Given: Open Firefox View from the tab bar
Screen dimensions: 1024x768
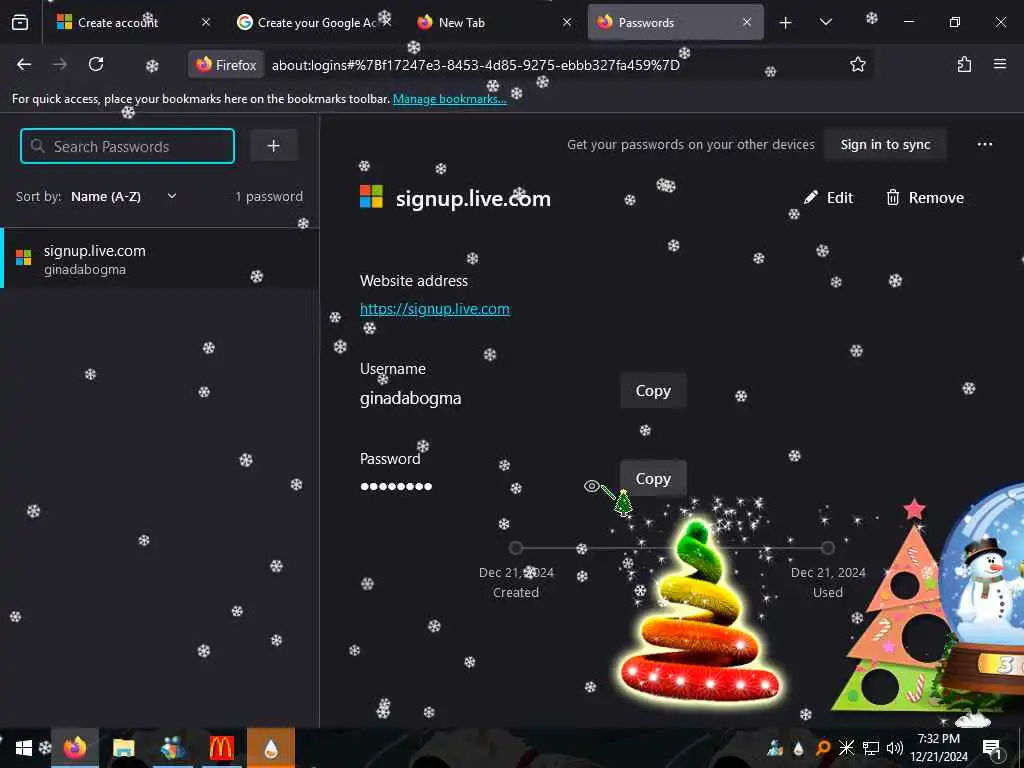Looking at the screenshot, I should click(20, 22).
